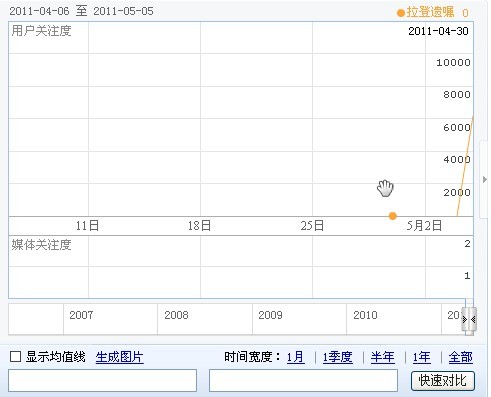Select 2008 on the year timeline
This screenshot has height=397, width=491.
(176, 315)
